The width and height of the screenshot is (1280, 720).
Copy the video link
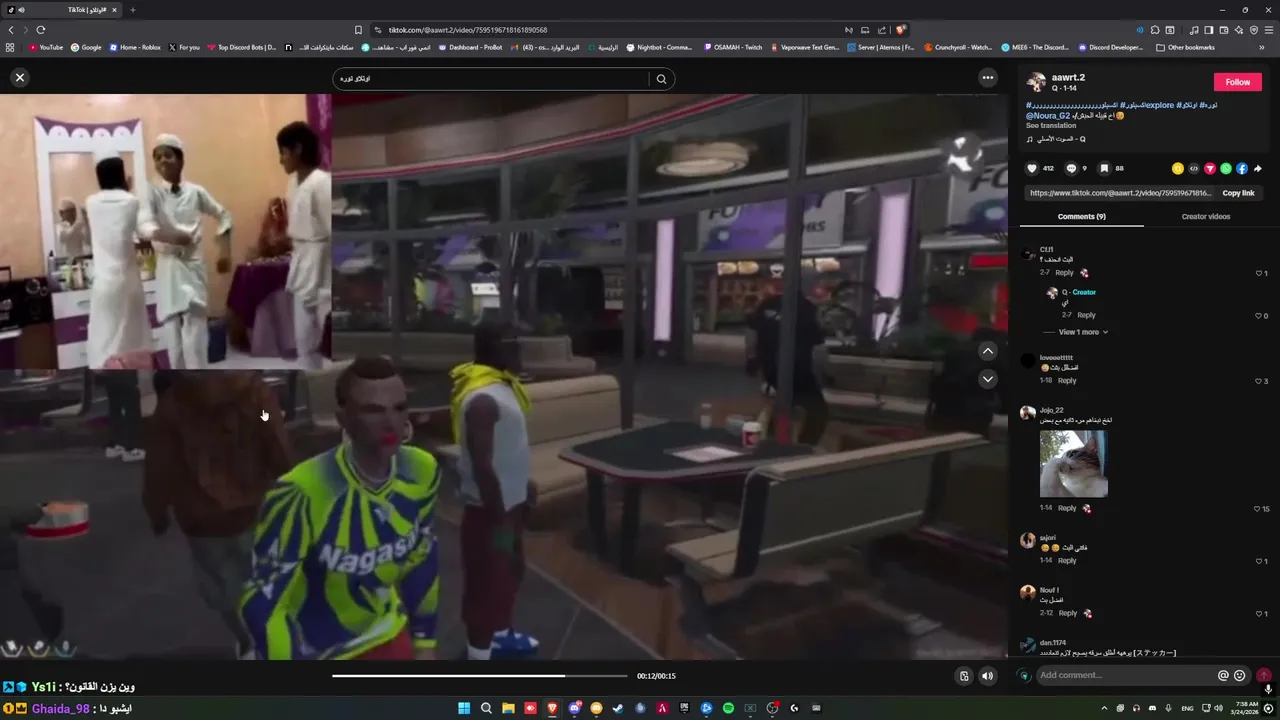pyautogui.click(x=1238, y=193)
